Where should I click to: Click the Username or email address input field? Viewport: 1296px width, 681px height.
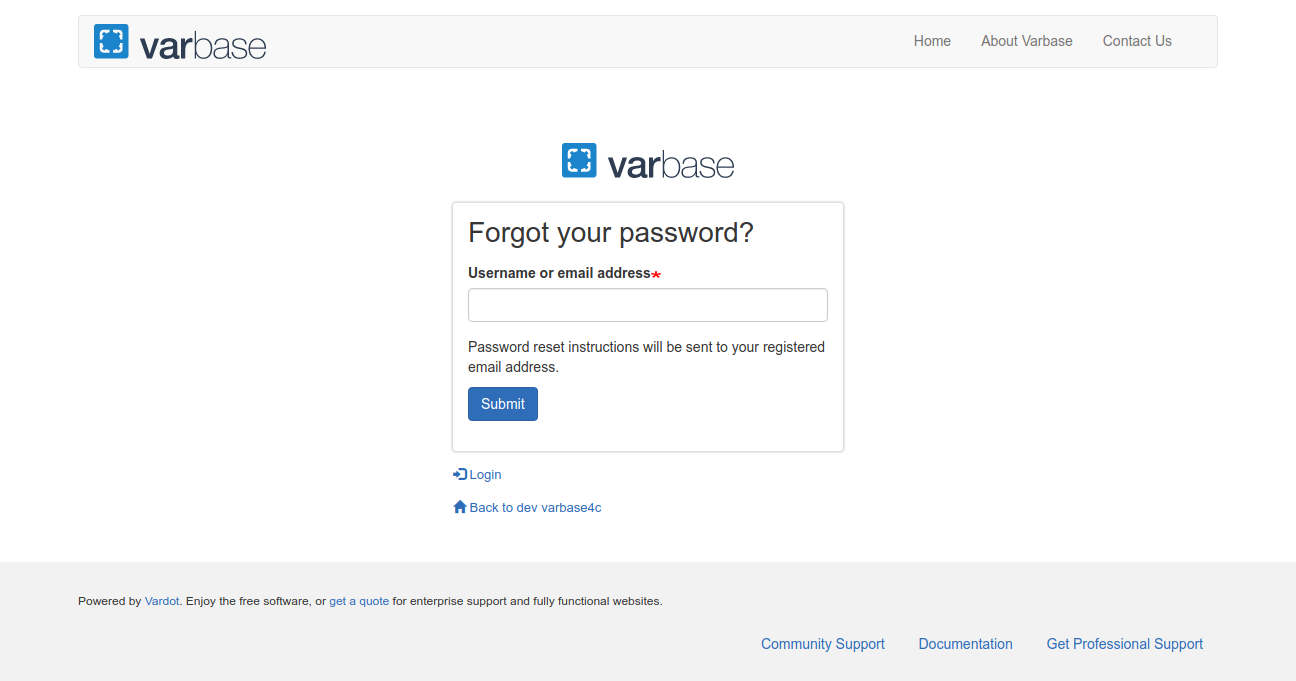pos(647,304)
